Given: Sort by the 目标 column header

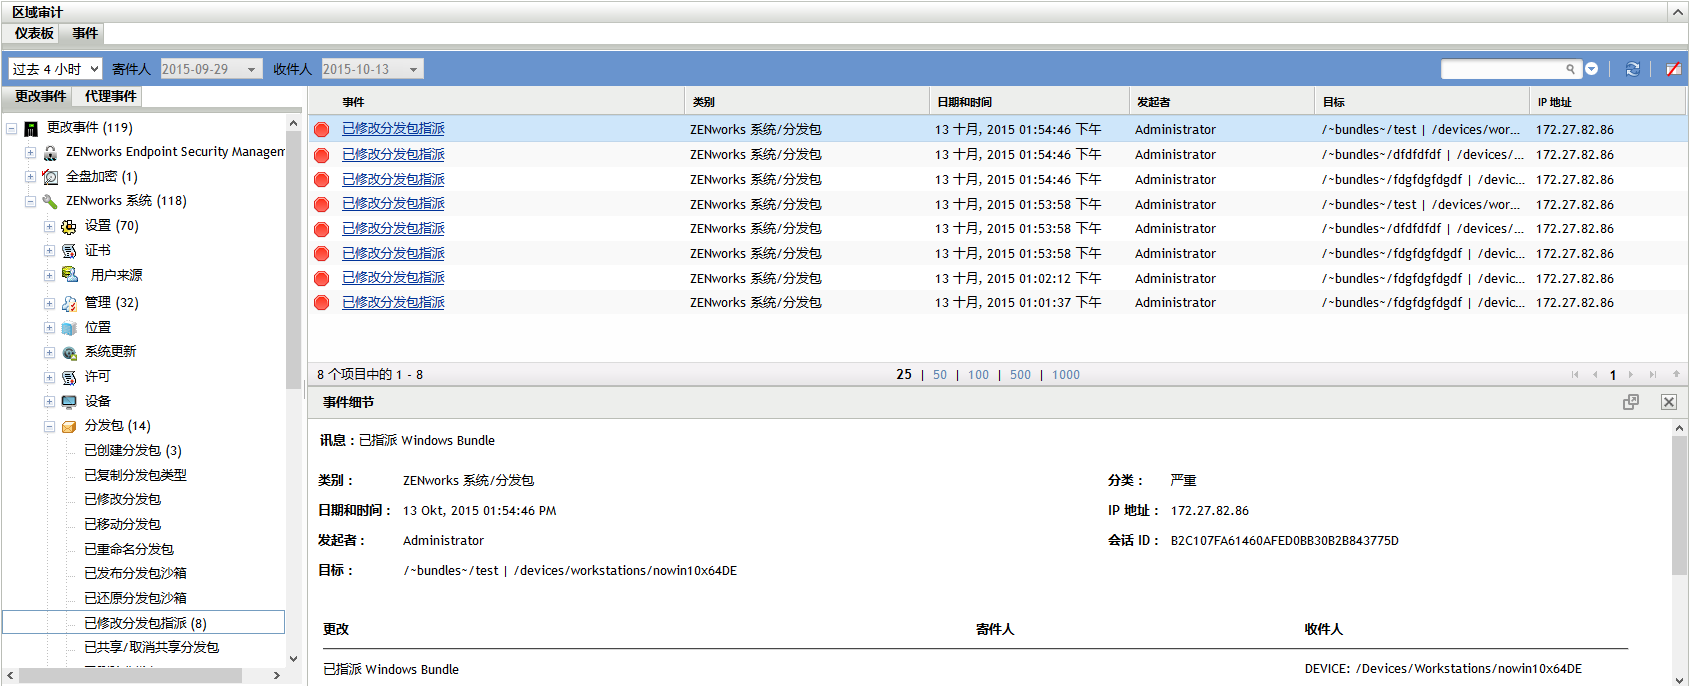Looking at the screenshot, I should [1422, 102].
